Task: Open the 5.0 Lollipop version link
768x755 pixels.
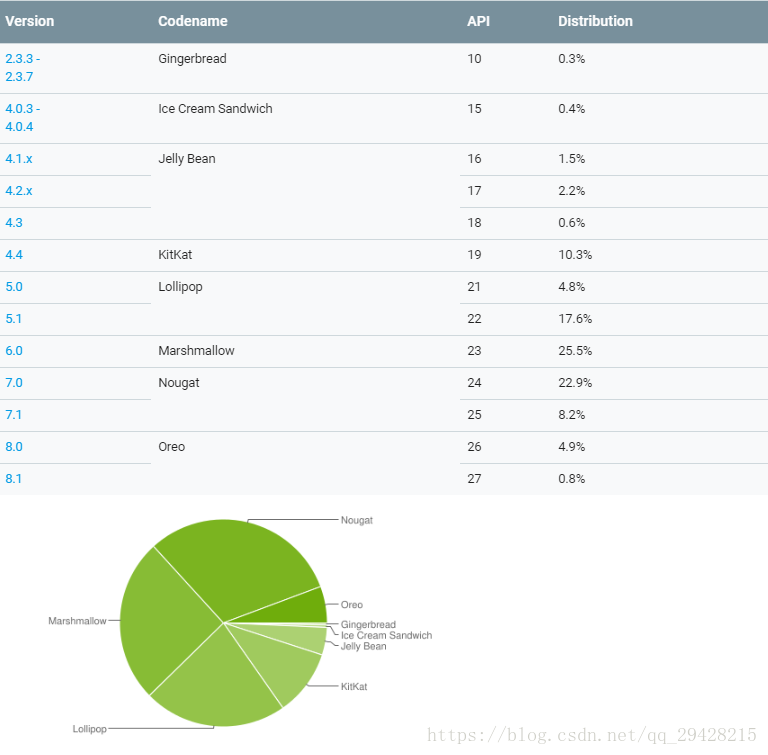Action: tap(14, 287)
